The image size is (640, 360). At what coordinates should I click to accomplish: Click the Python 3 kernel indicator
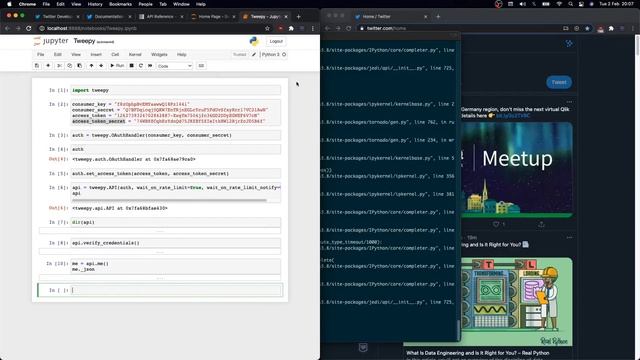[273, 54]
